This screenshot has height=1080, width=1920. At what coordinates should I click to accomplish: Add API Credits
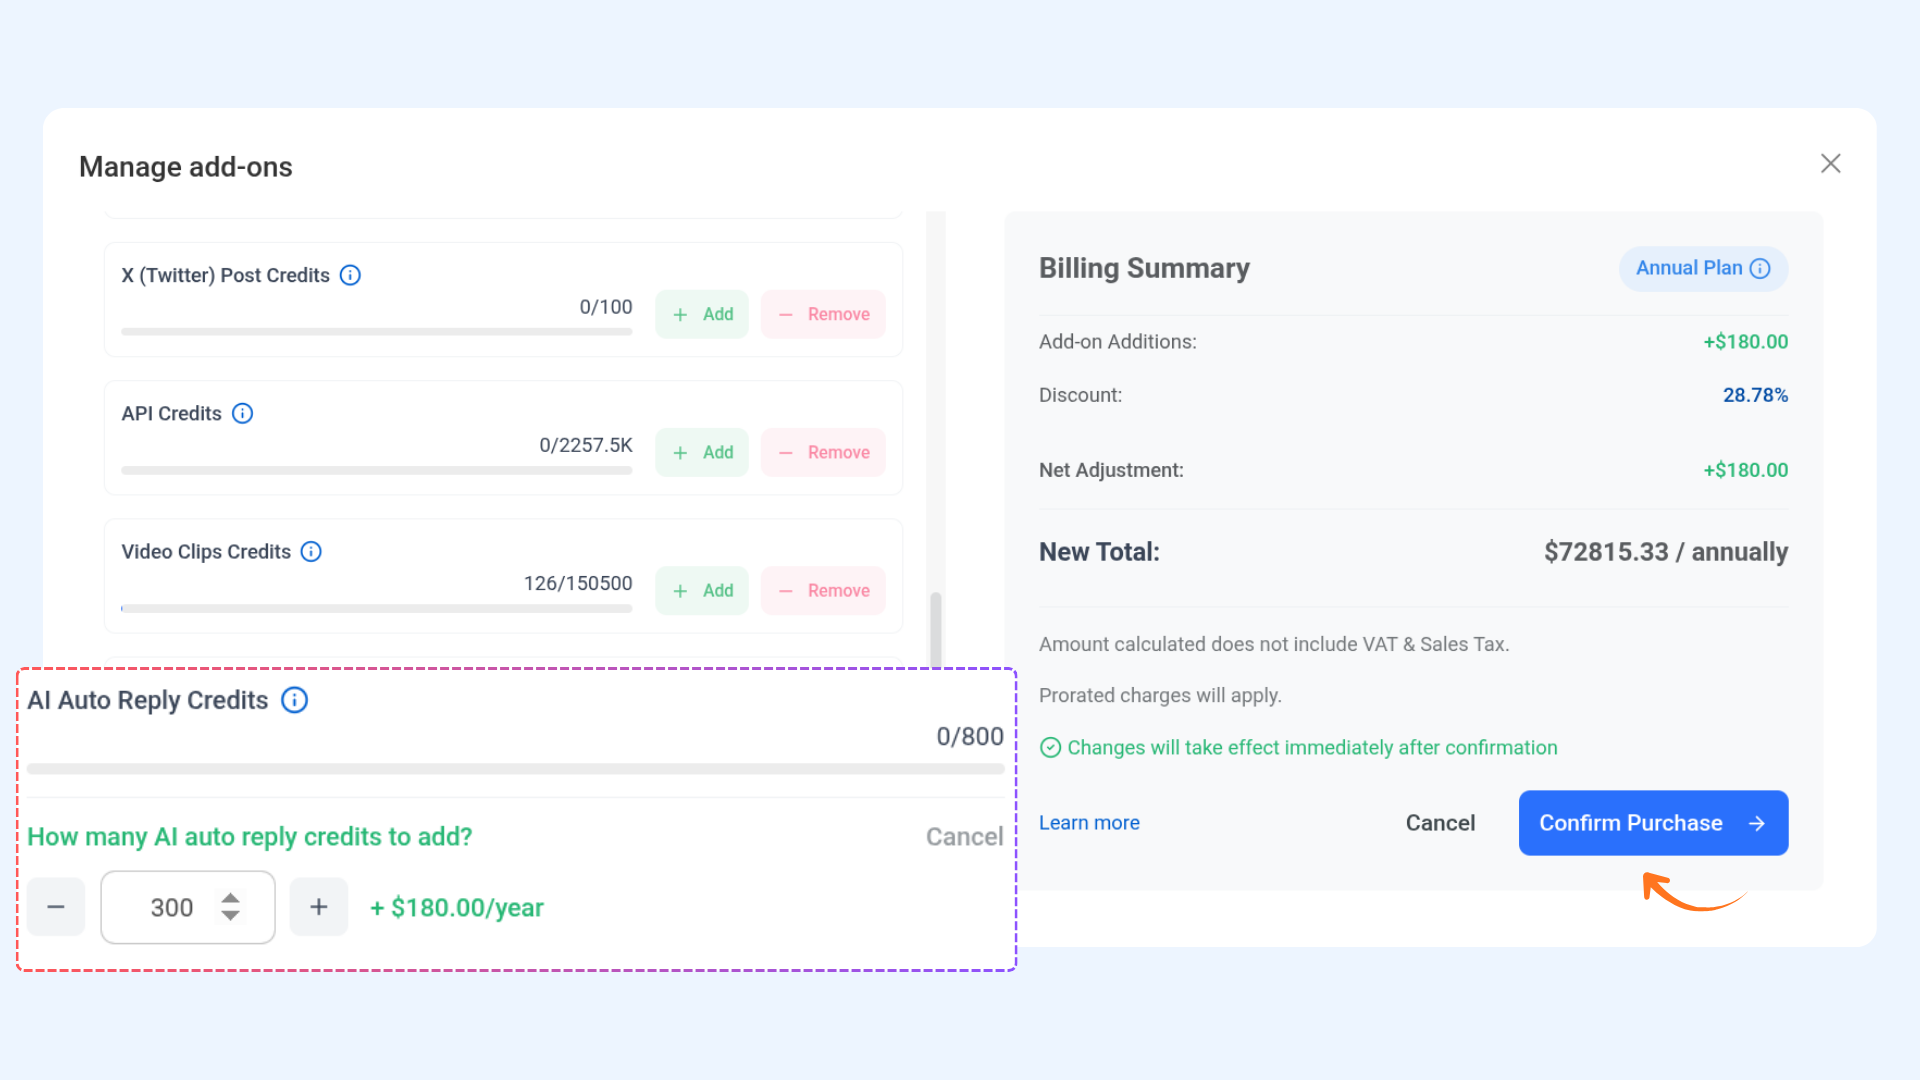click(702, 452)
